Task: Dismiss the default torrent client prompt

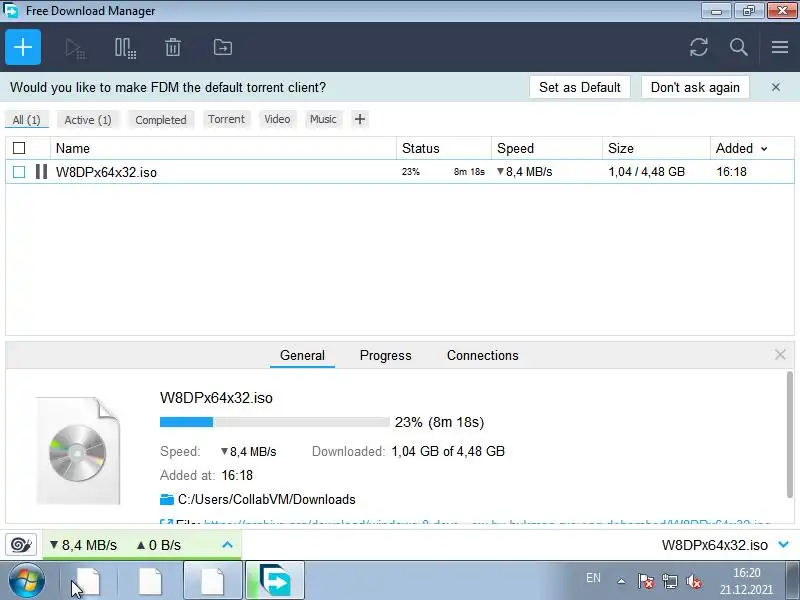Action: (776, 87)
